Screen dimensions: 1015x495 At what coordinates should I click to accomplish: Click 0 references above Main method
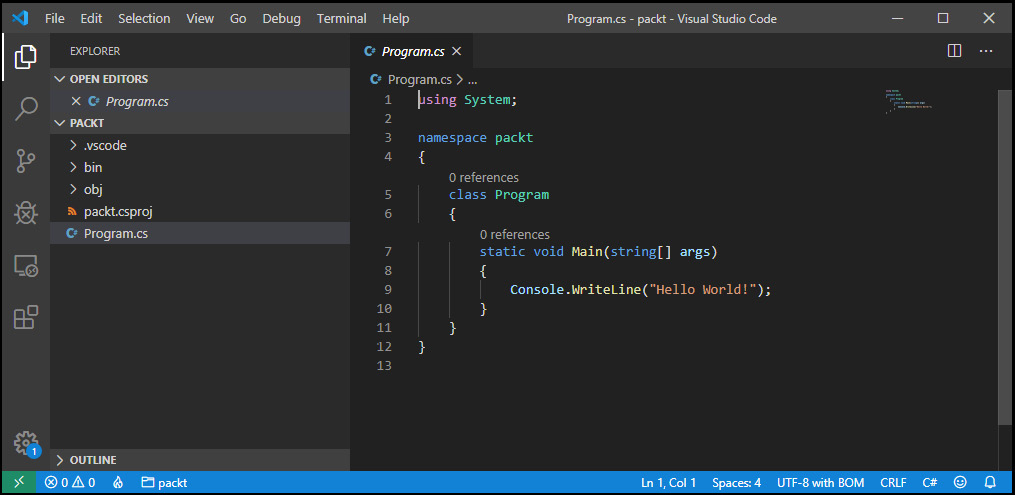515,234
